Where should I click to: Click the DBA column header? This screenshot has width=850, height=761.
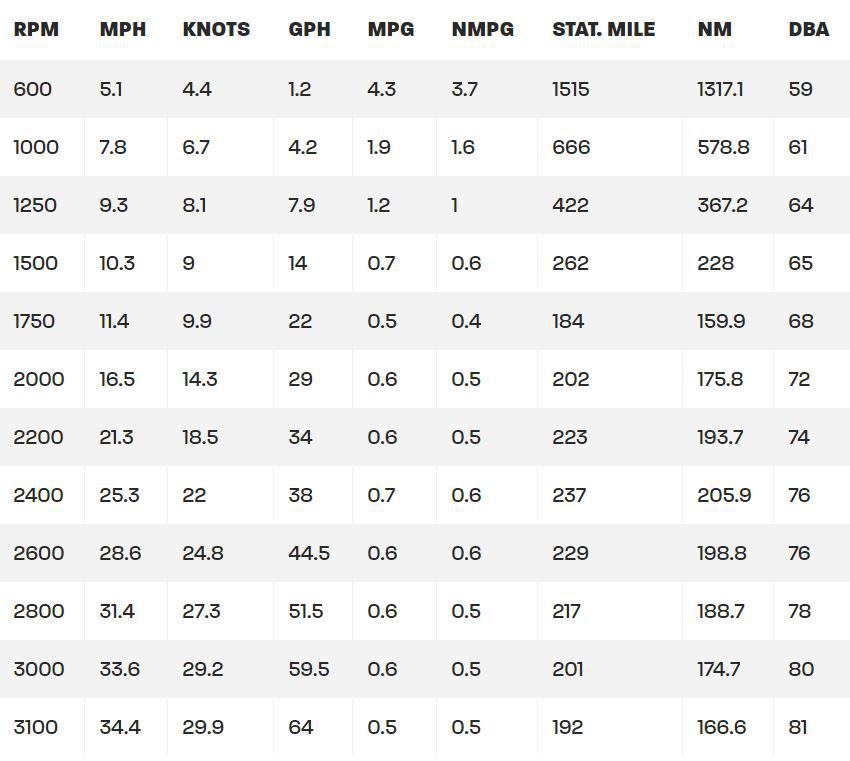click(808, 30)
